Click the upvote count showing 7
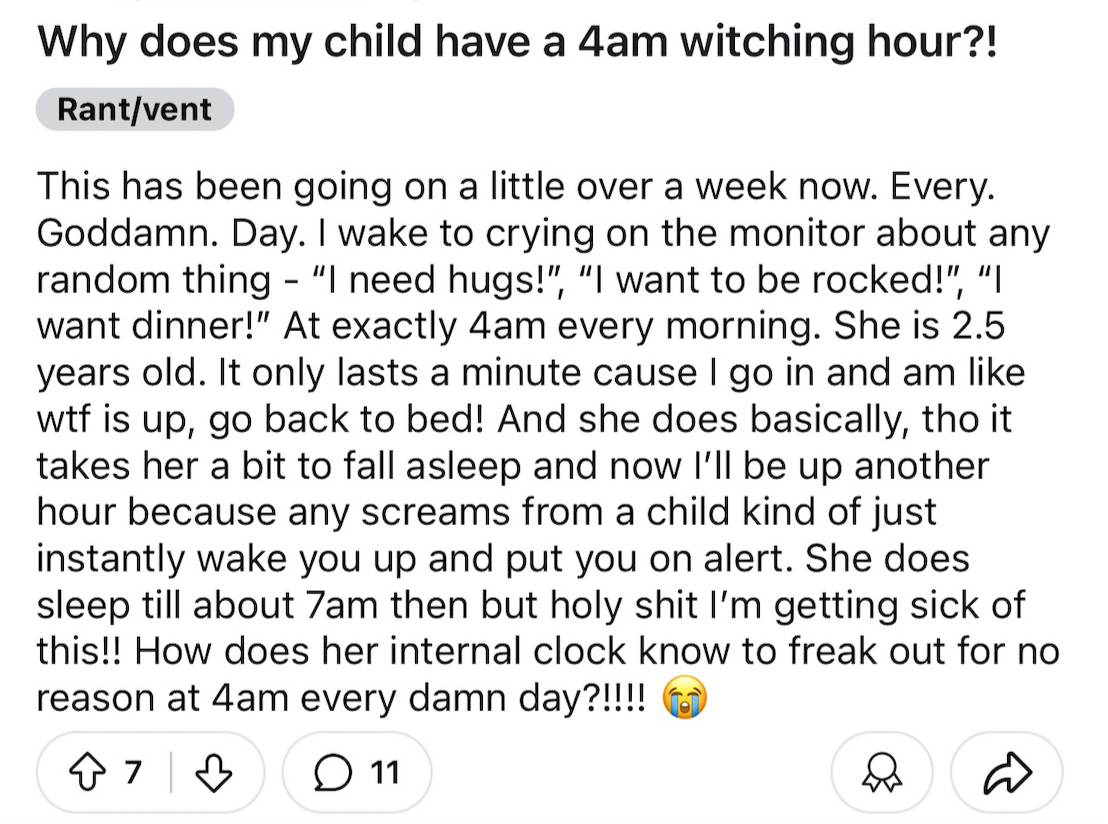The image size is (1108, 824). 133,772
